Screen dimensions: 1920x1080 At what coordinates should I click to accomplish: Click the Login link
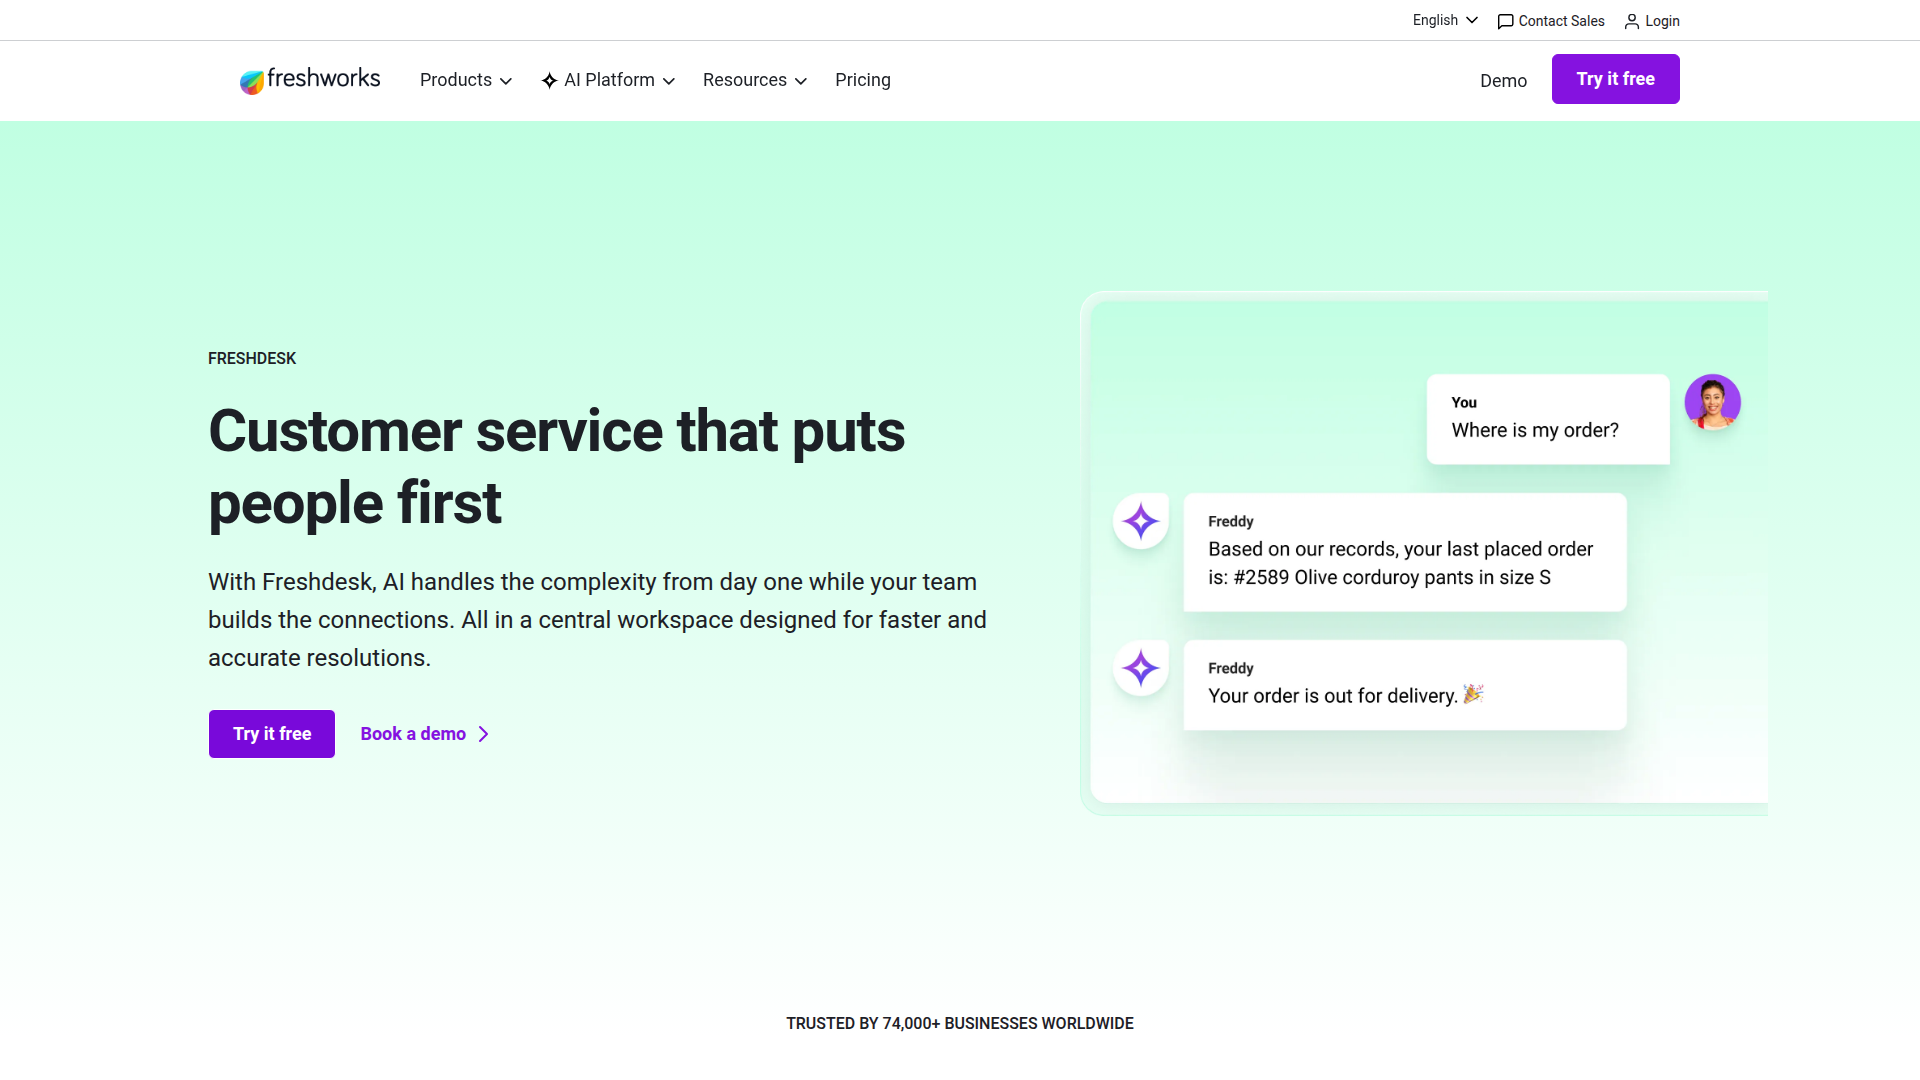[x=1652, y=21]
